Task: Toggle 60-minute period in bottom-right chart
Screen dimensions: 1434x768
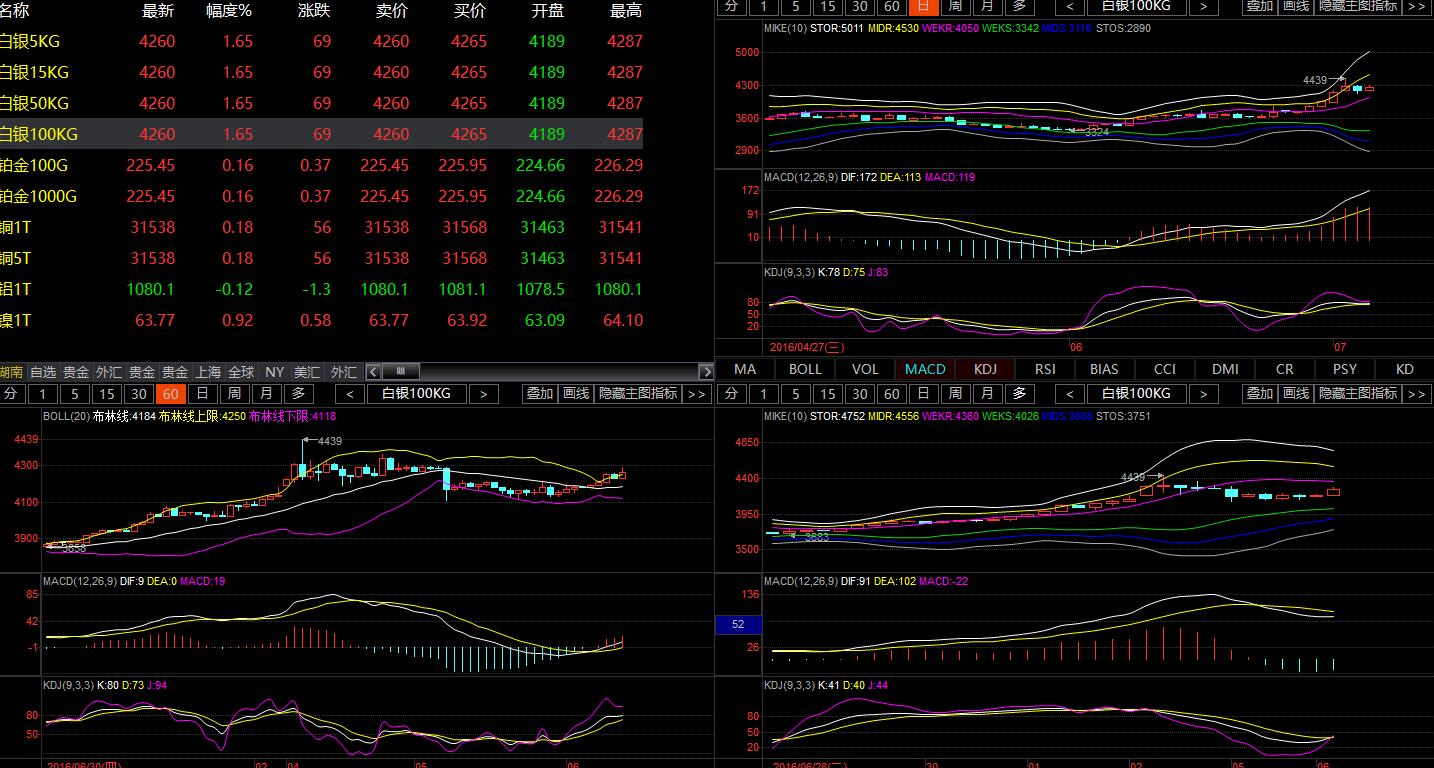Action: 891,394
